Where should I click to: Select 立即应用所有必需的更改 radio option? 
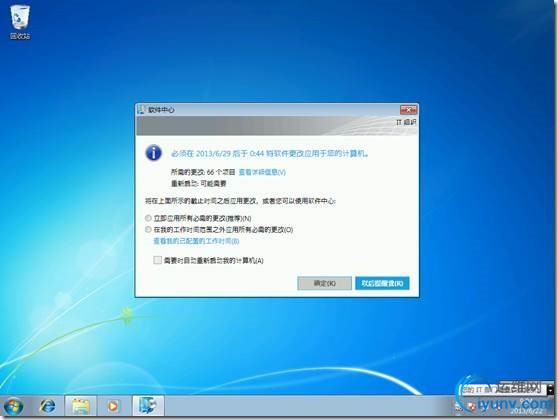[x=148, y=218]
